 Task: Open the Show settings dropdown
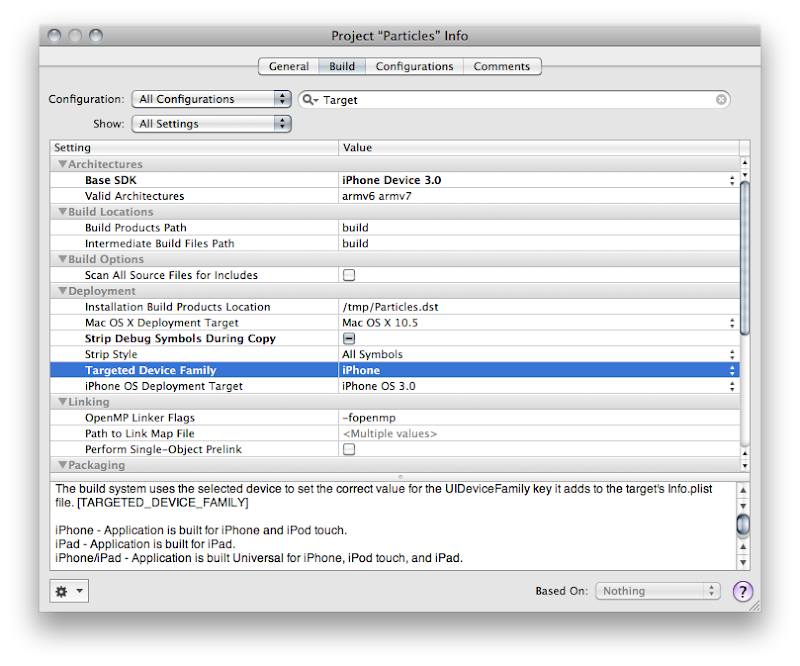(211, 124)
